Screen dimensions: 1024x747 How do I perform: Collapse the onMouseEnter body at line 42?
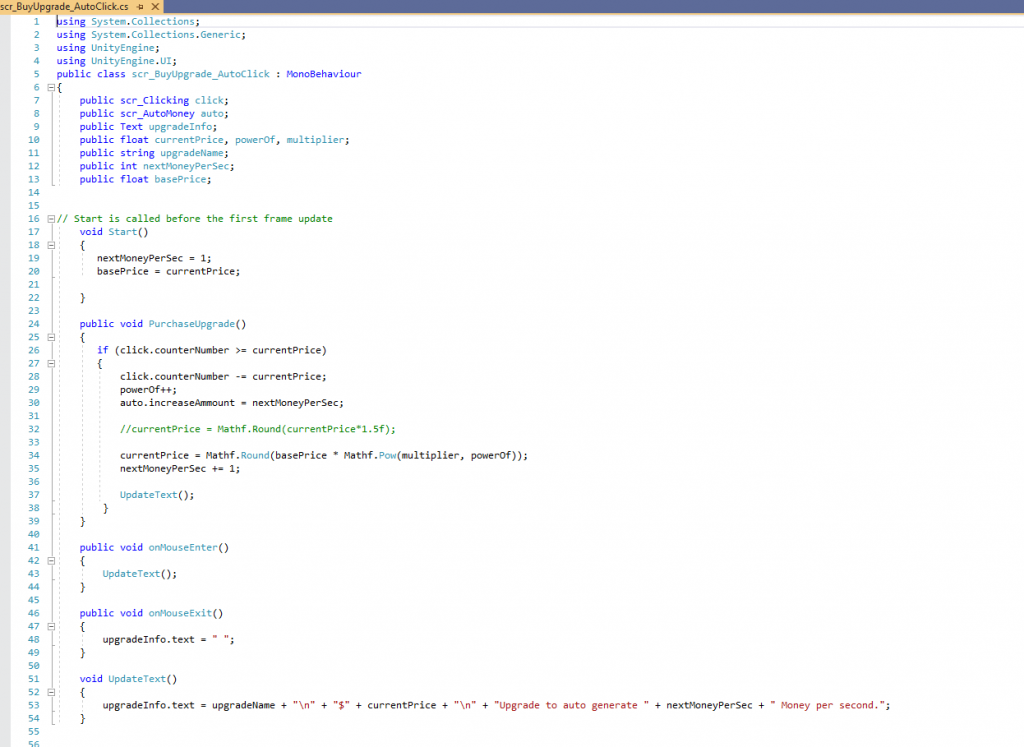50,560
